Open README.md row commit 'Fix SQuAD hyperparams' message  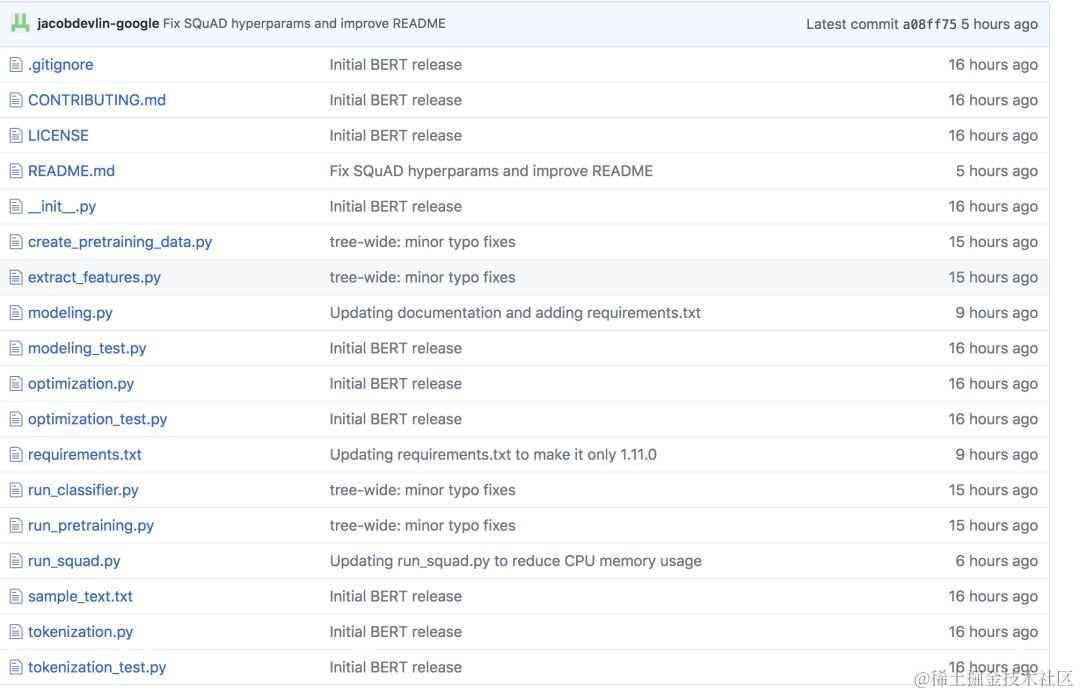tap(491, 171)
